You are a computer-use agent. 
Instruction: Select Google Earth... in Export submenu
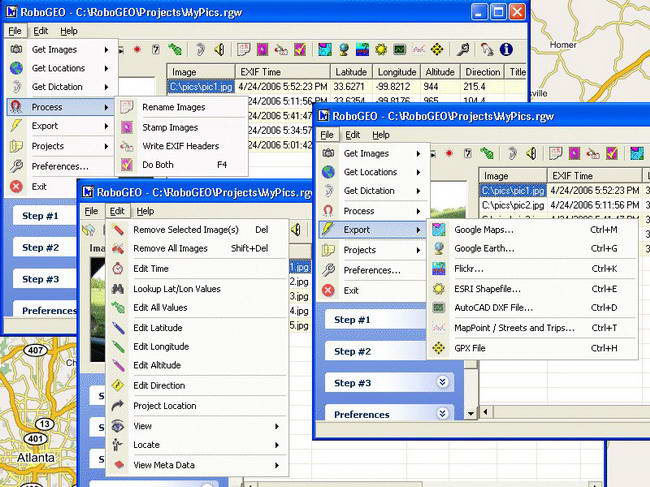[x=532, y=249]
